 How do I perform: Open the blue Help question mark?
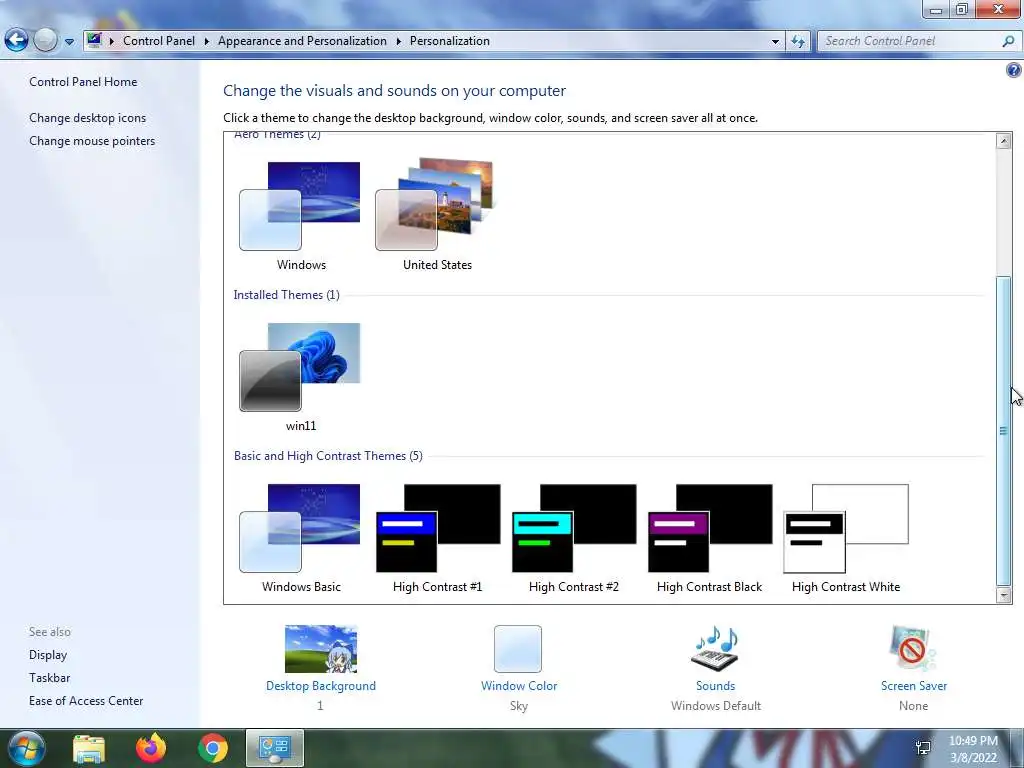1014,69
